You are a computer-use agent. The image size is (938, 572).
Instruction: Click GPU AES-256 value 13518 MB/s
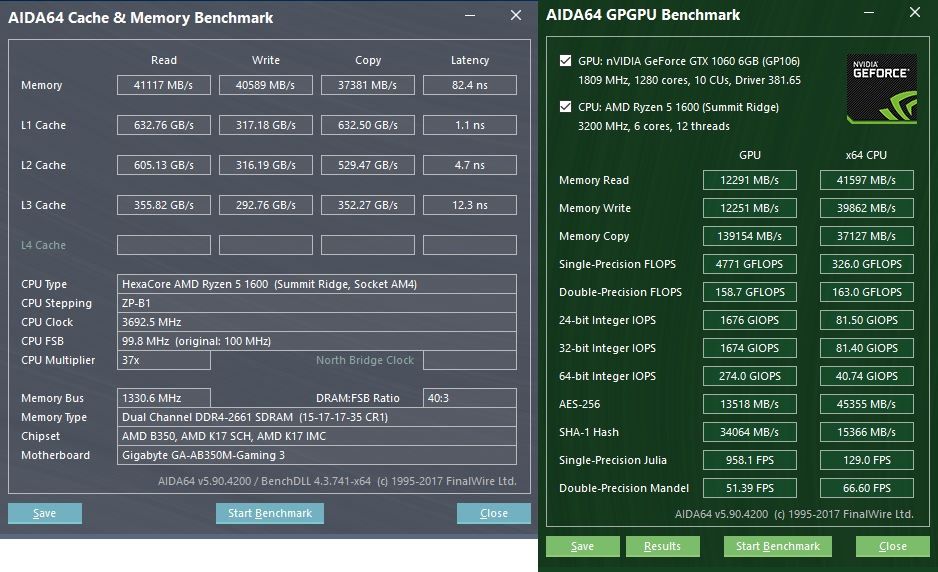[750, 404]
